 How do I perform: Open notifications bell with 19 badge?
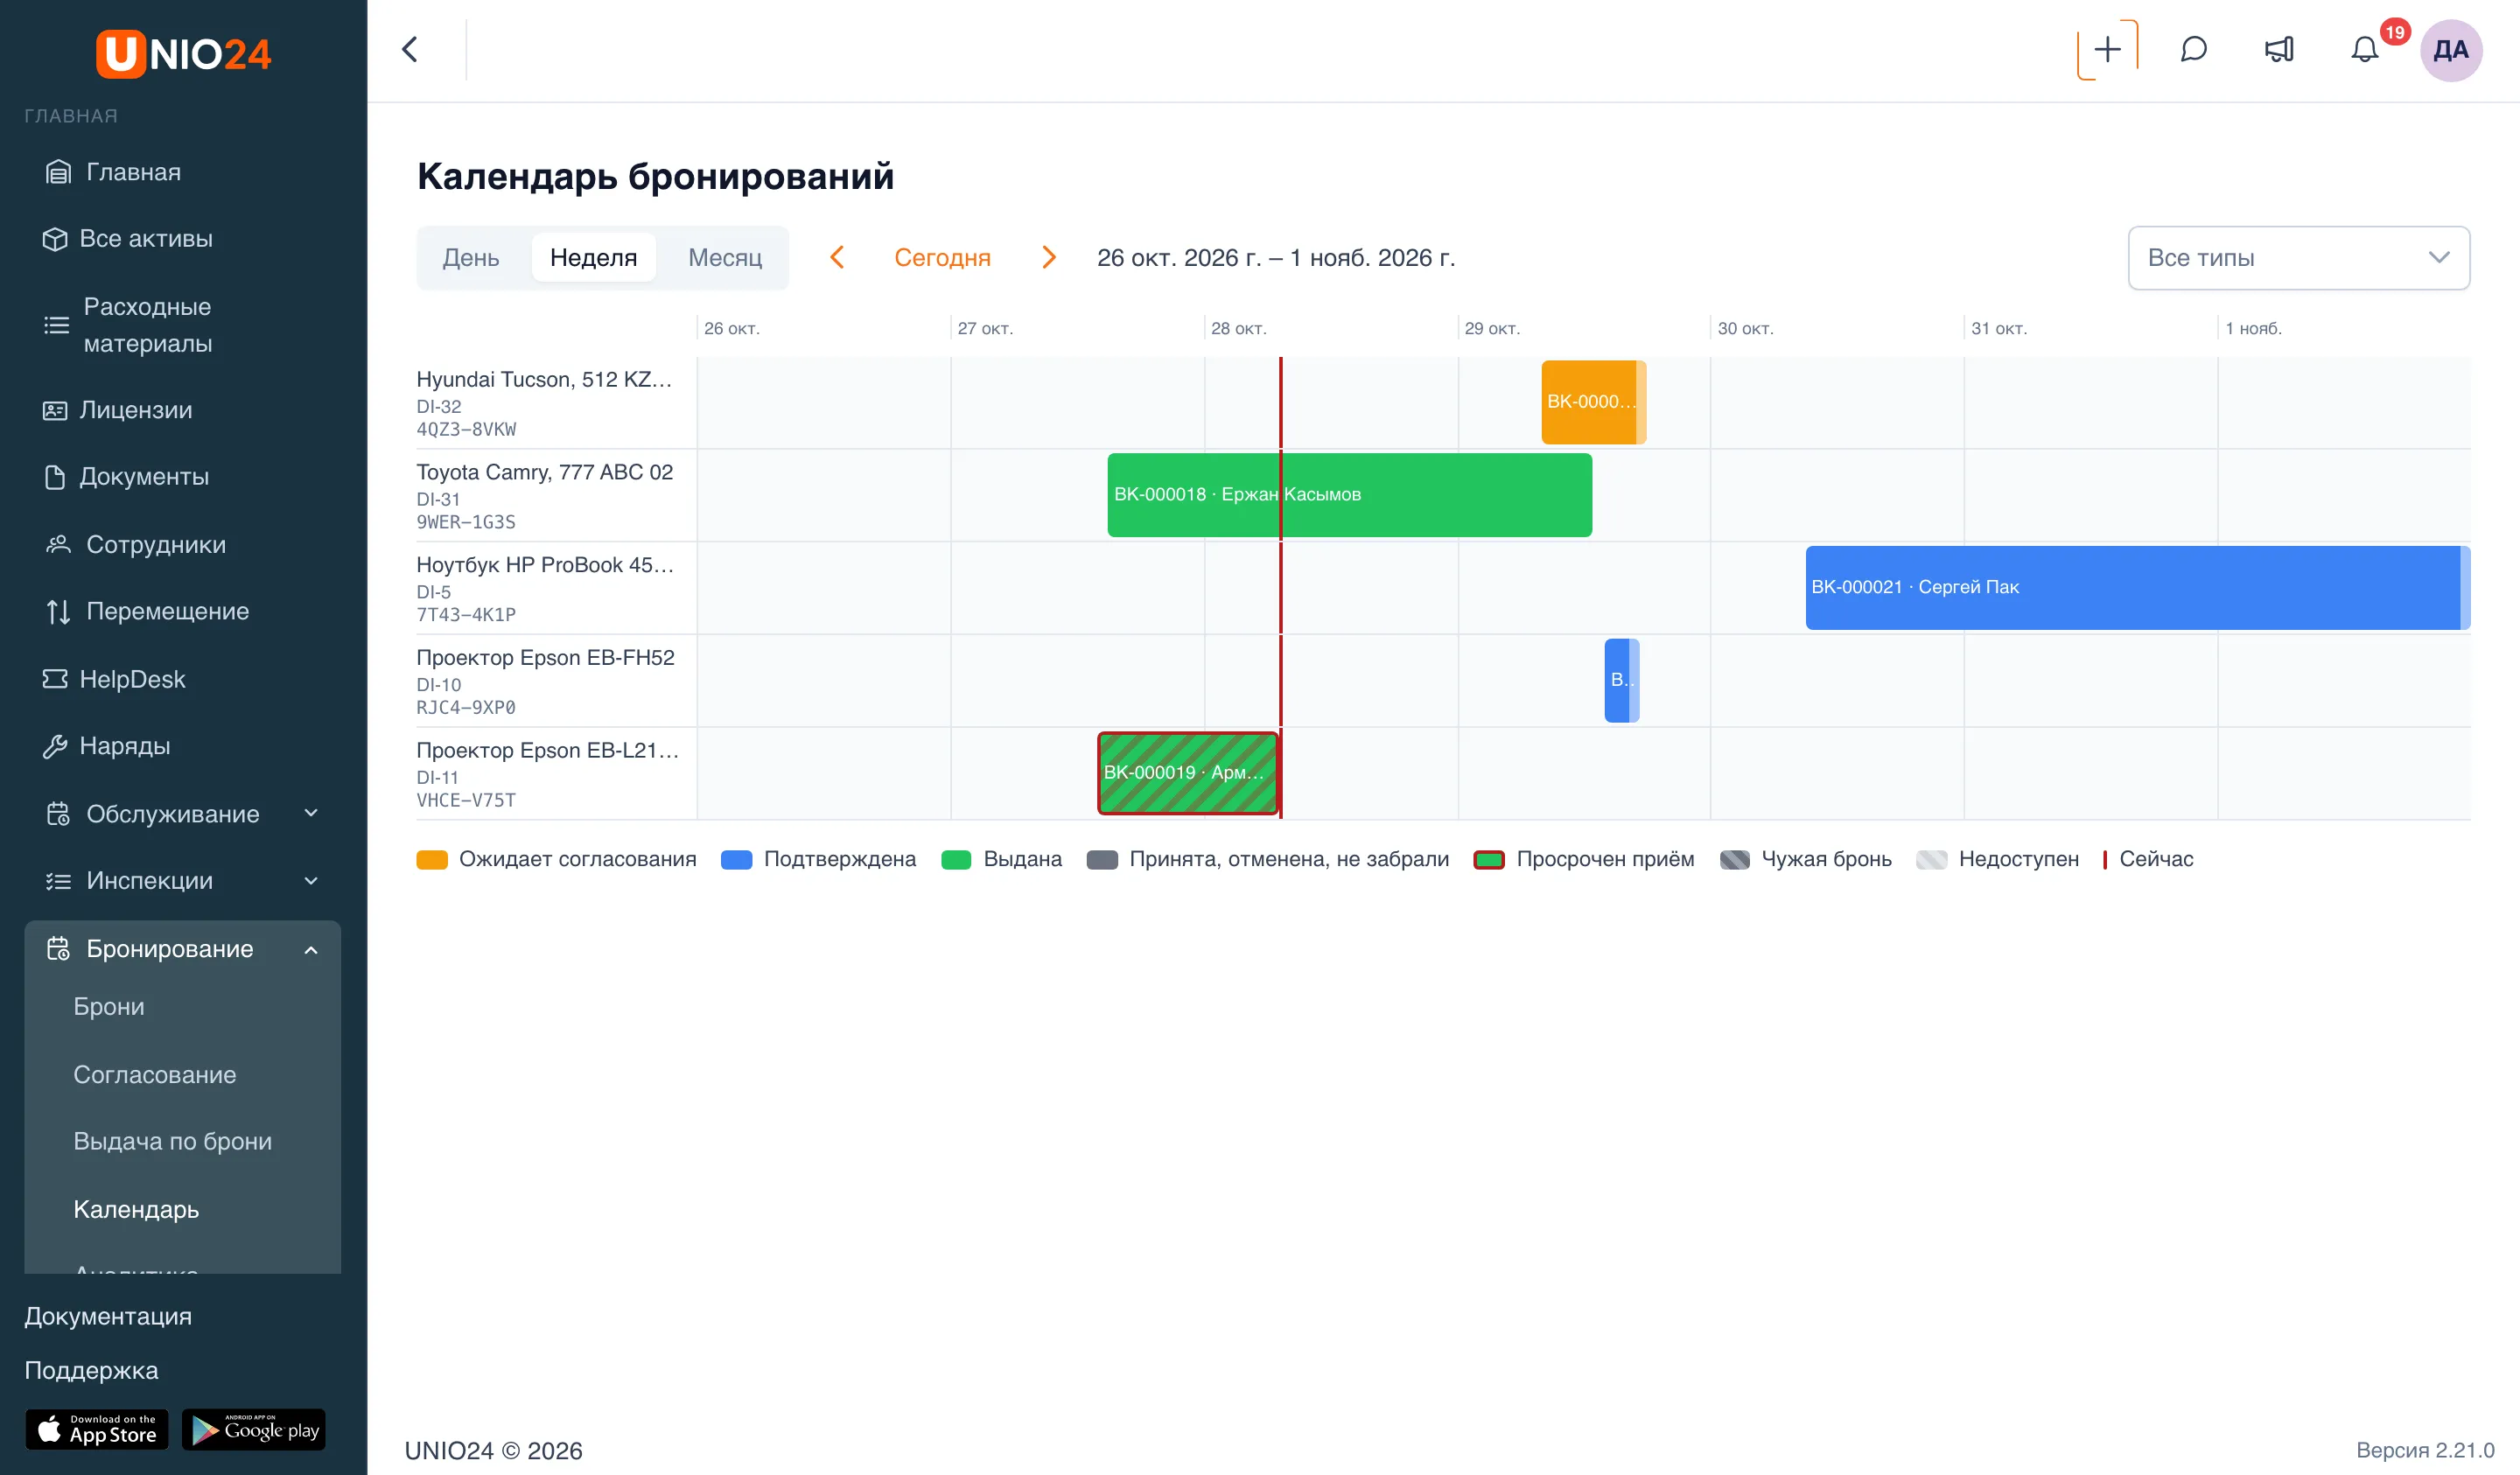click(2365, 49)
